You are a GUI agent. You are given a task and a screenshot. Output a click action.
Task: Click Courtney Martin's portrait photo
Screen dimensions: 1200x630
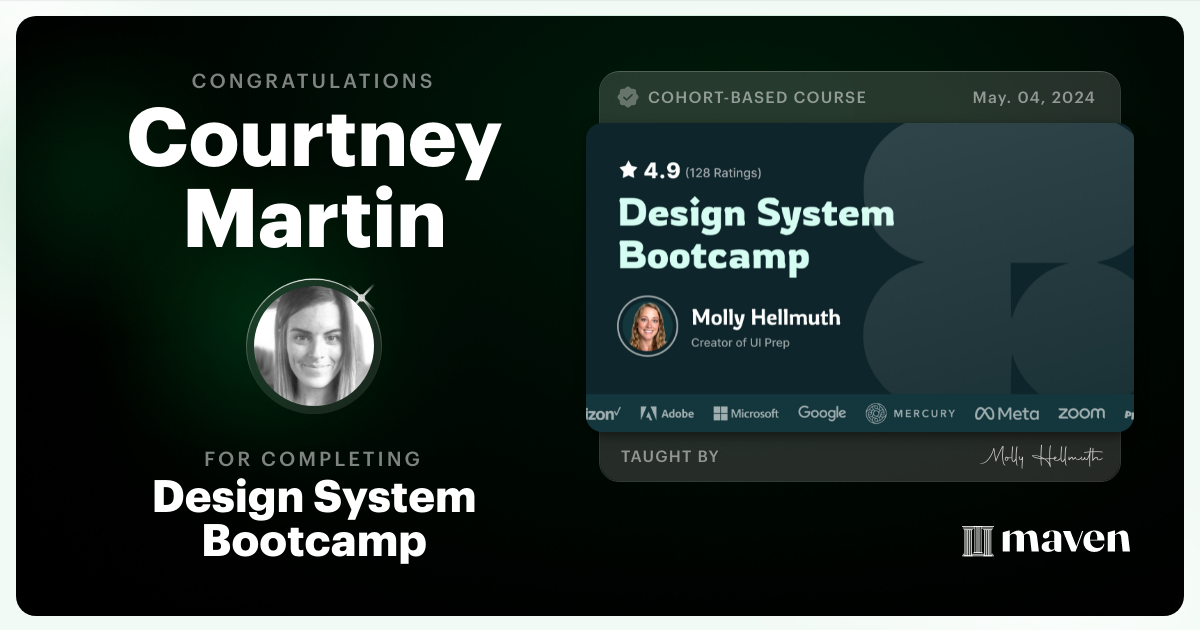314,345
